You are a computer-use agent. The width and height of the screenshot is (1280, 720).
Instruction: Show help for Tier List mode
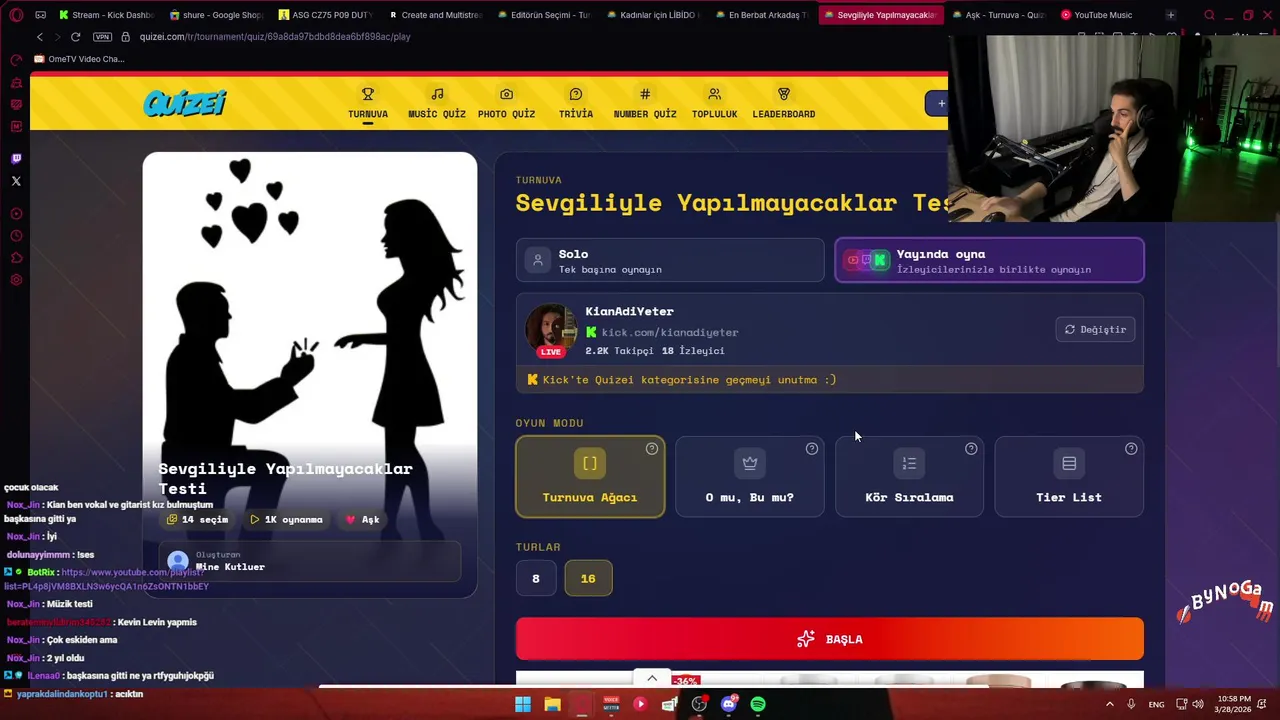1131,449
